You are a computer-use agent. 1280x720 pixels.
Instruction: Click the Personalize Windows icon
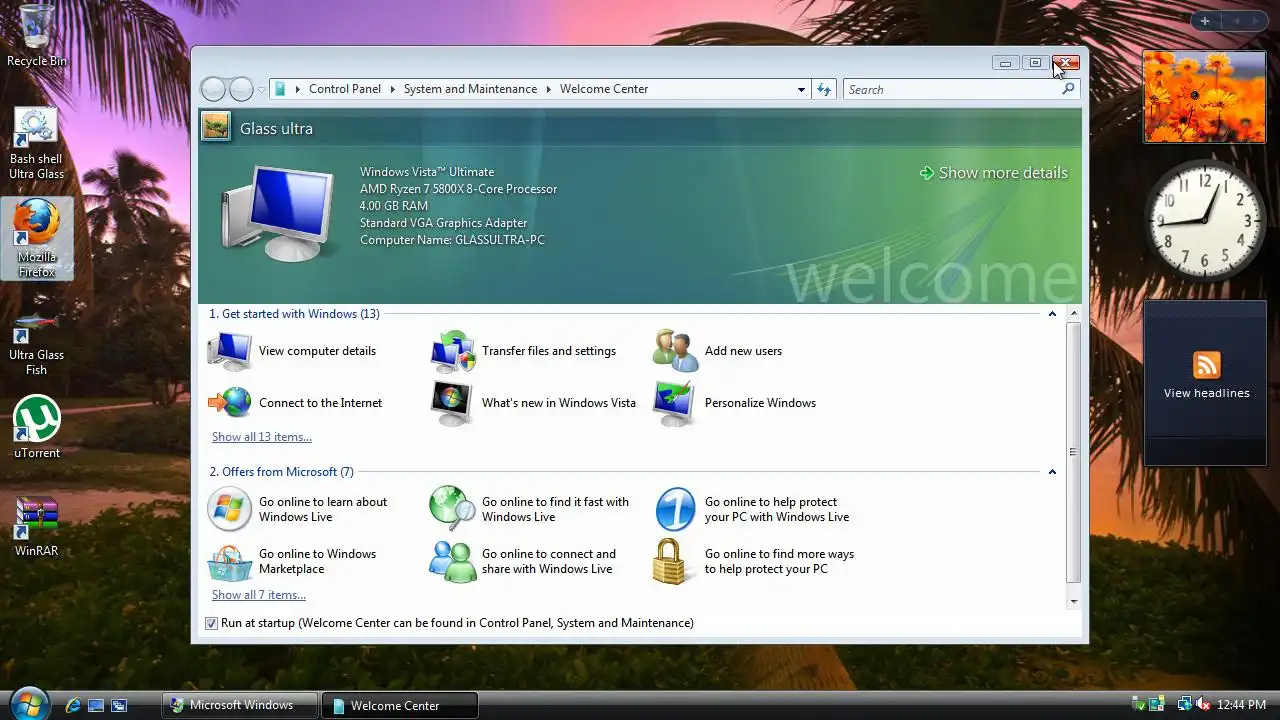point(675,403)
